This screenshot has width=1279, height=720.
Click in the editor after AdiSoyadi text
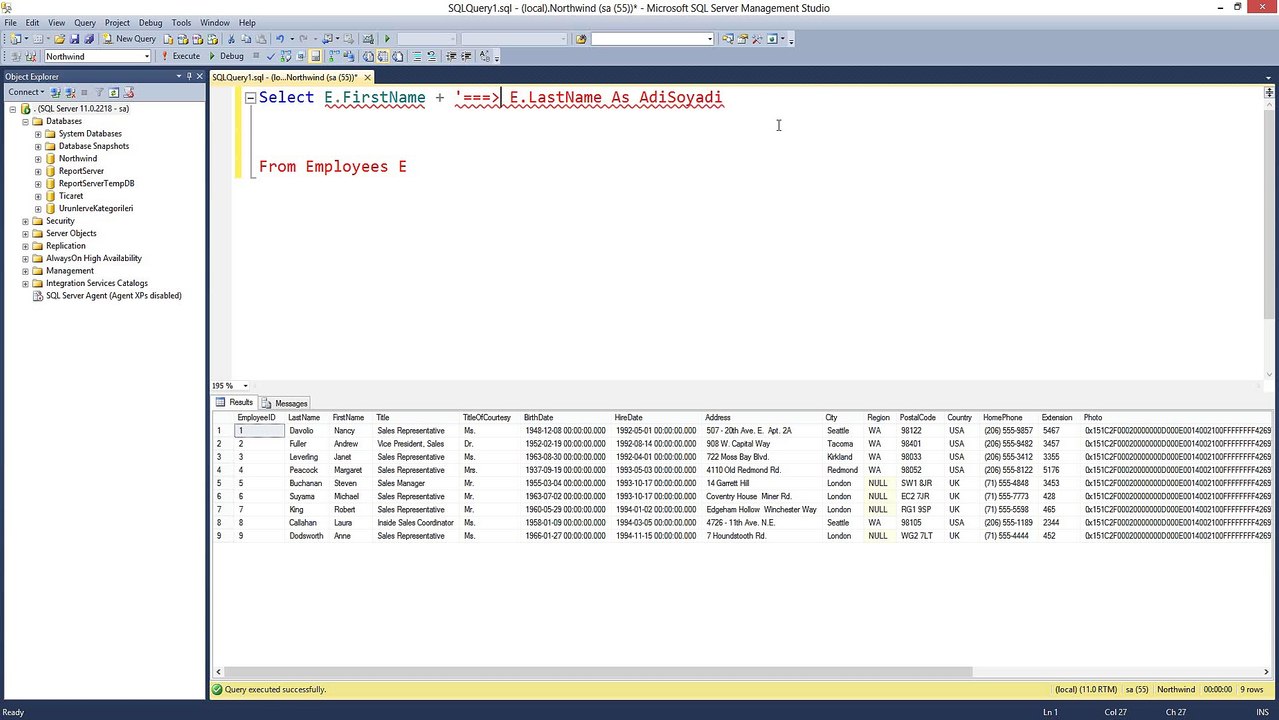(724, 97)
